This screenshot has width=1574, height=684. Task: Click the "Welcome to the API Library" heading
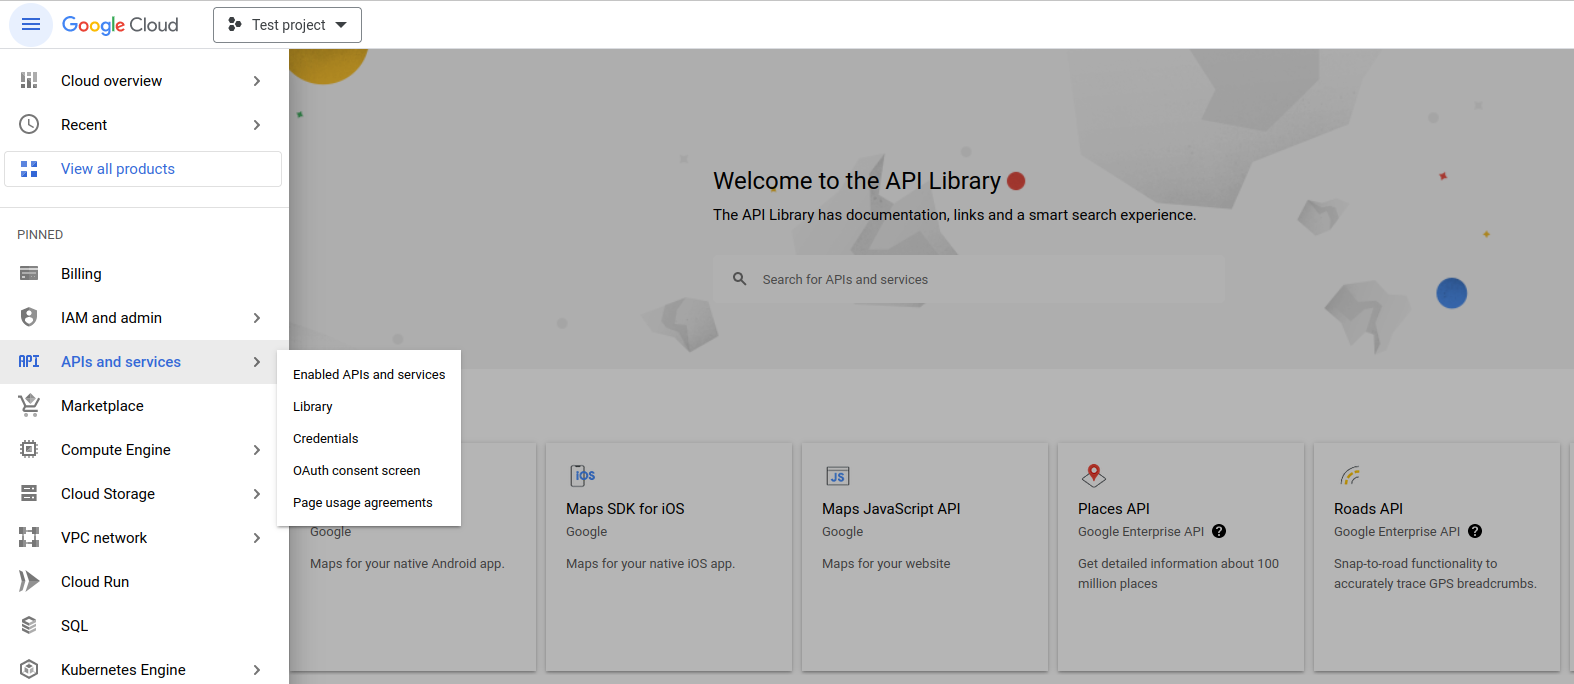click(857, 180)
